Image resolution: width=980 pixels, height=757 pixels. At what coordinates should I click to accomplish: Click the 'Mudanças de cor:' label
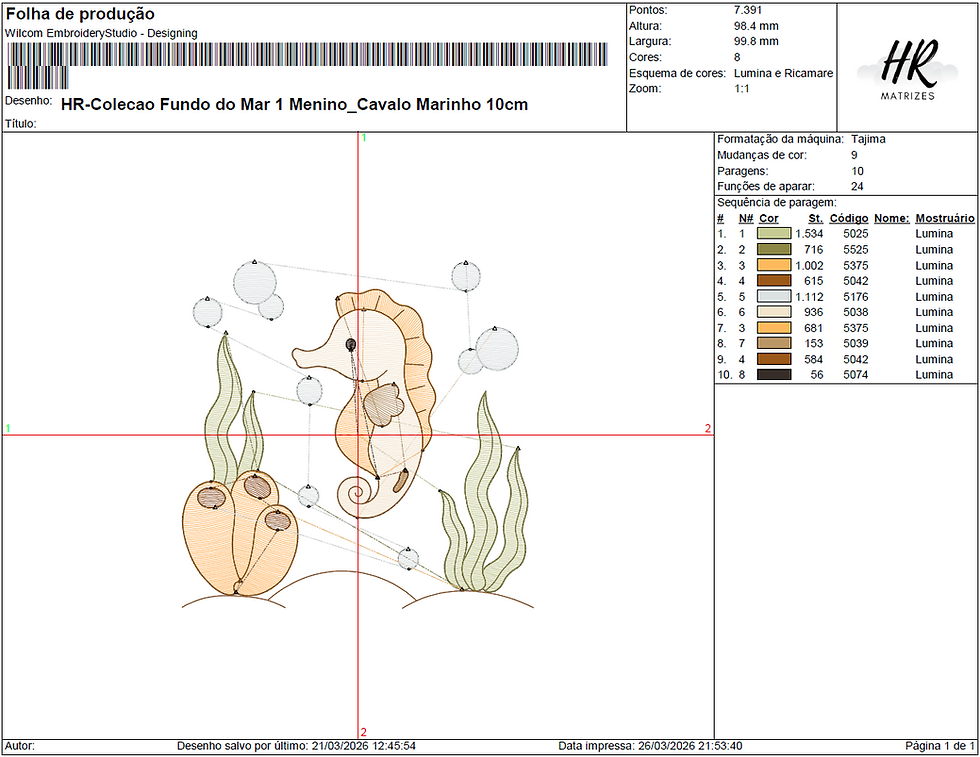[x=762, y=155]
